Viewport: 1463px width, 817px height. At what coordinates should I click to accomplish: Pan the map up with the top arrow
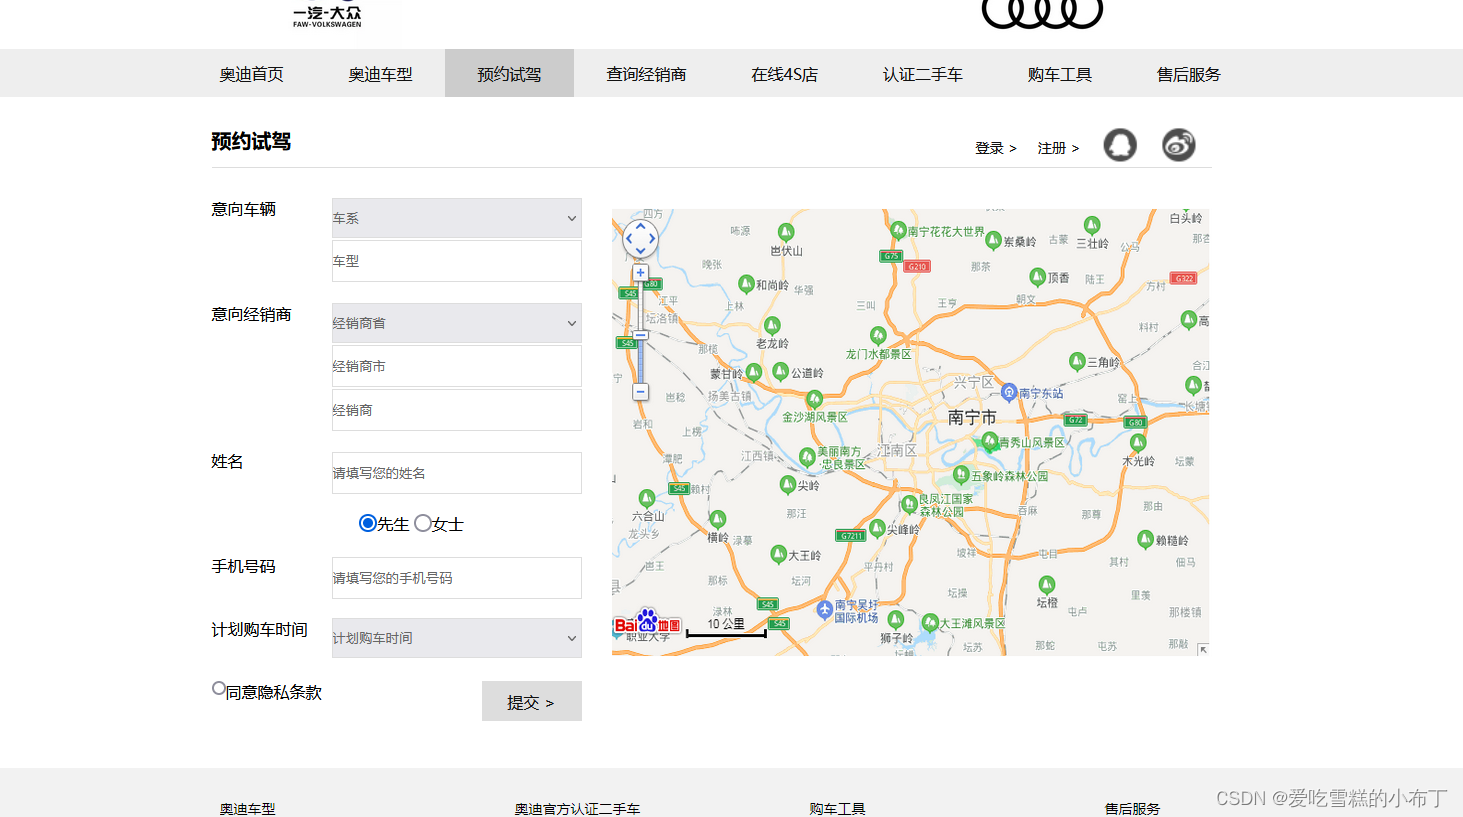(x=641, y=226)
